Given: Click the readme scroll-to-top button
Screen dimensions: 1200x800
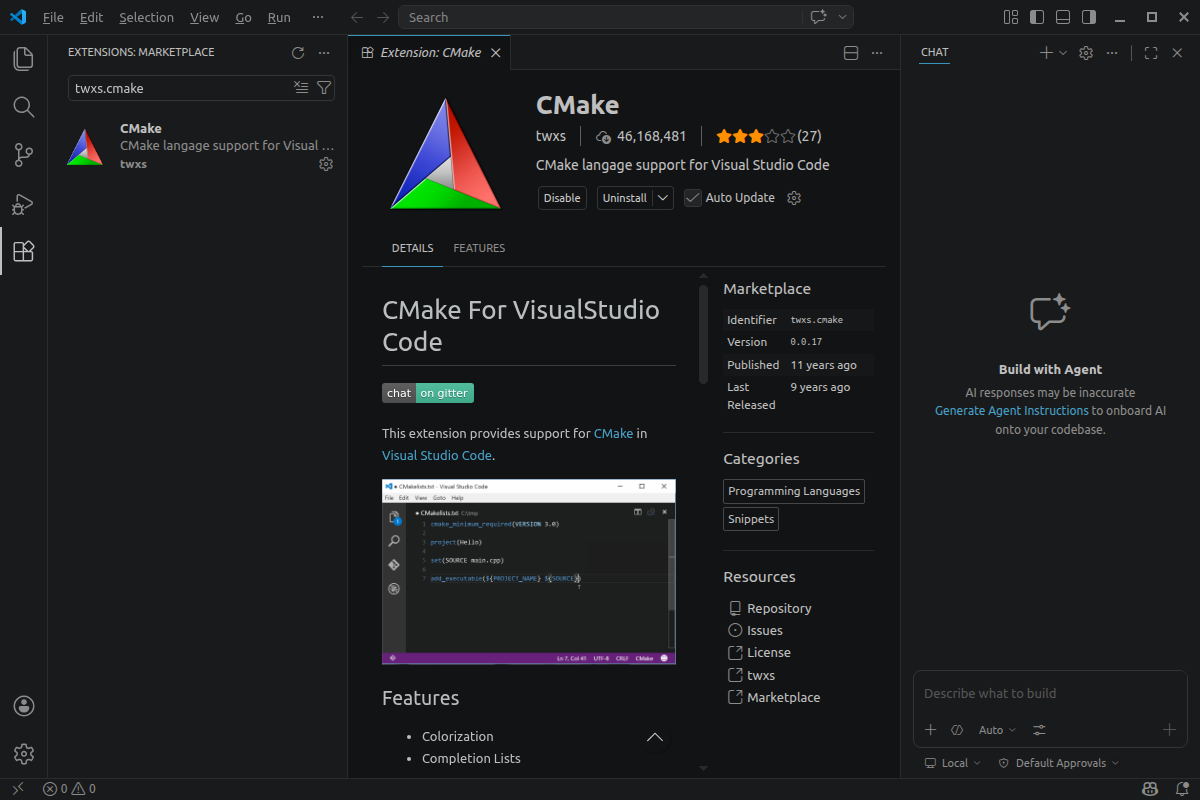Looking at the screenshot, I should pos(655,738).
